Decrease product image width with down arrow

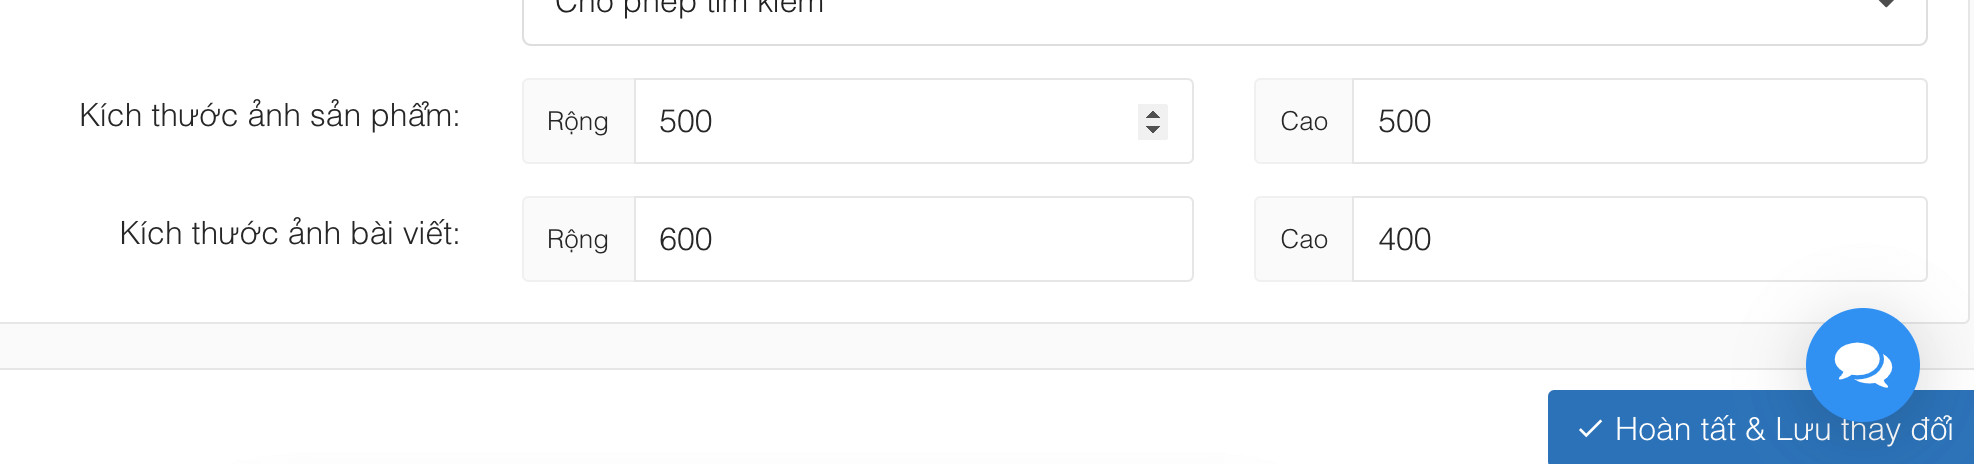[1153, 129]
